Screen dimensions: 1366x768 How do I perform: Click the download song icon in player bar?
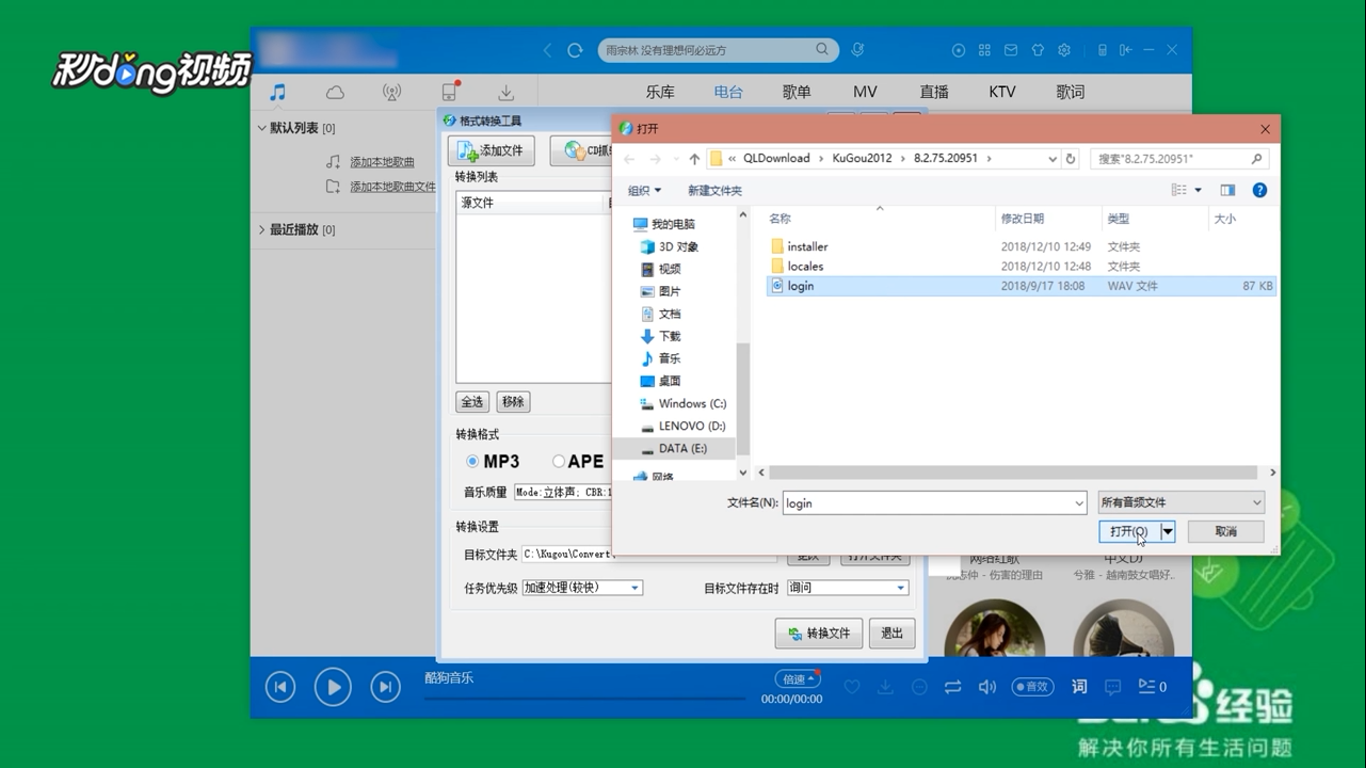tap(885, 687)
